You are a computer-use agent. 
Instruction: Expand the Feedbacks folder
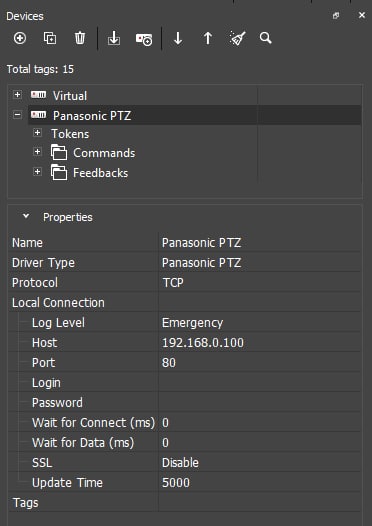(38, 172)
